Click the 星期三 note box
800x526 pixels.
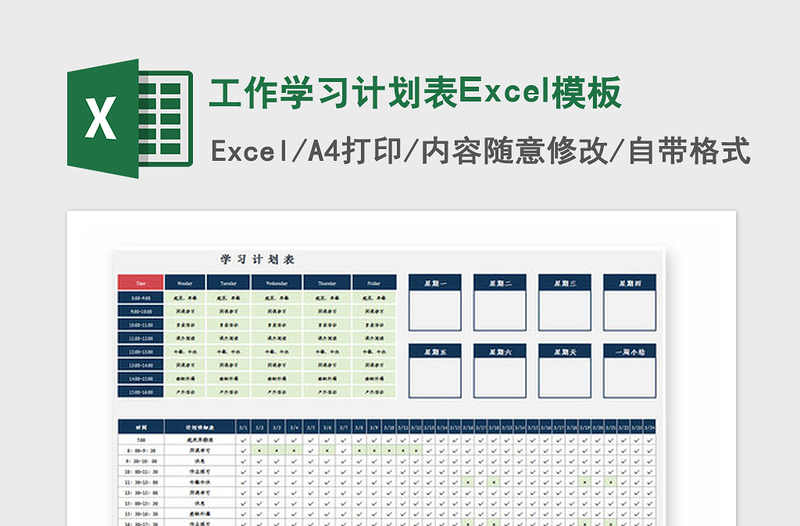pyautogui.click(x=565, y=303)
